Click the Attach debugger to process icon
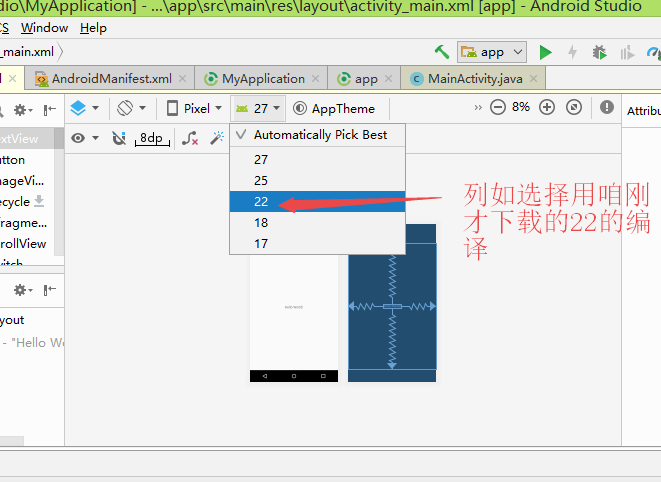The width and height of the screenshot is (661, 482). point(627,52)
